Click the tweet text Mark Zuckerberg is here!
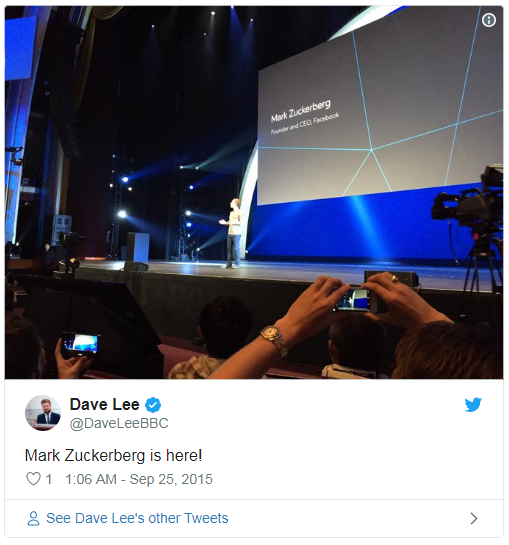 pyautogui.click(x=113, y=455)
